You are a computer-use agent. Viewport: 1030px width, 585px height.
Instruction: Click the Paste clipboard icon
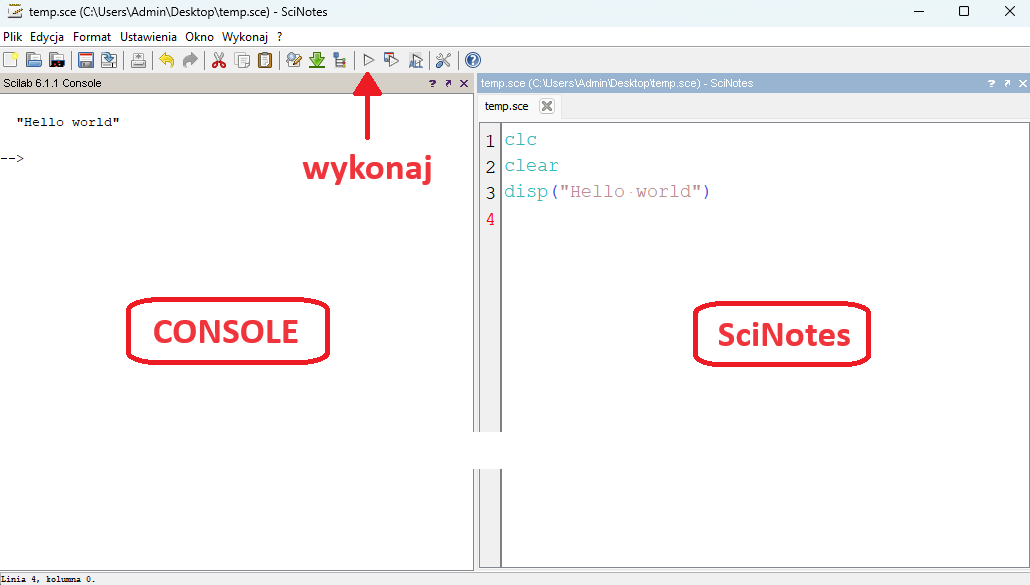265,60
